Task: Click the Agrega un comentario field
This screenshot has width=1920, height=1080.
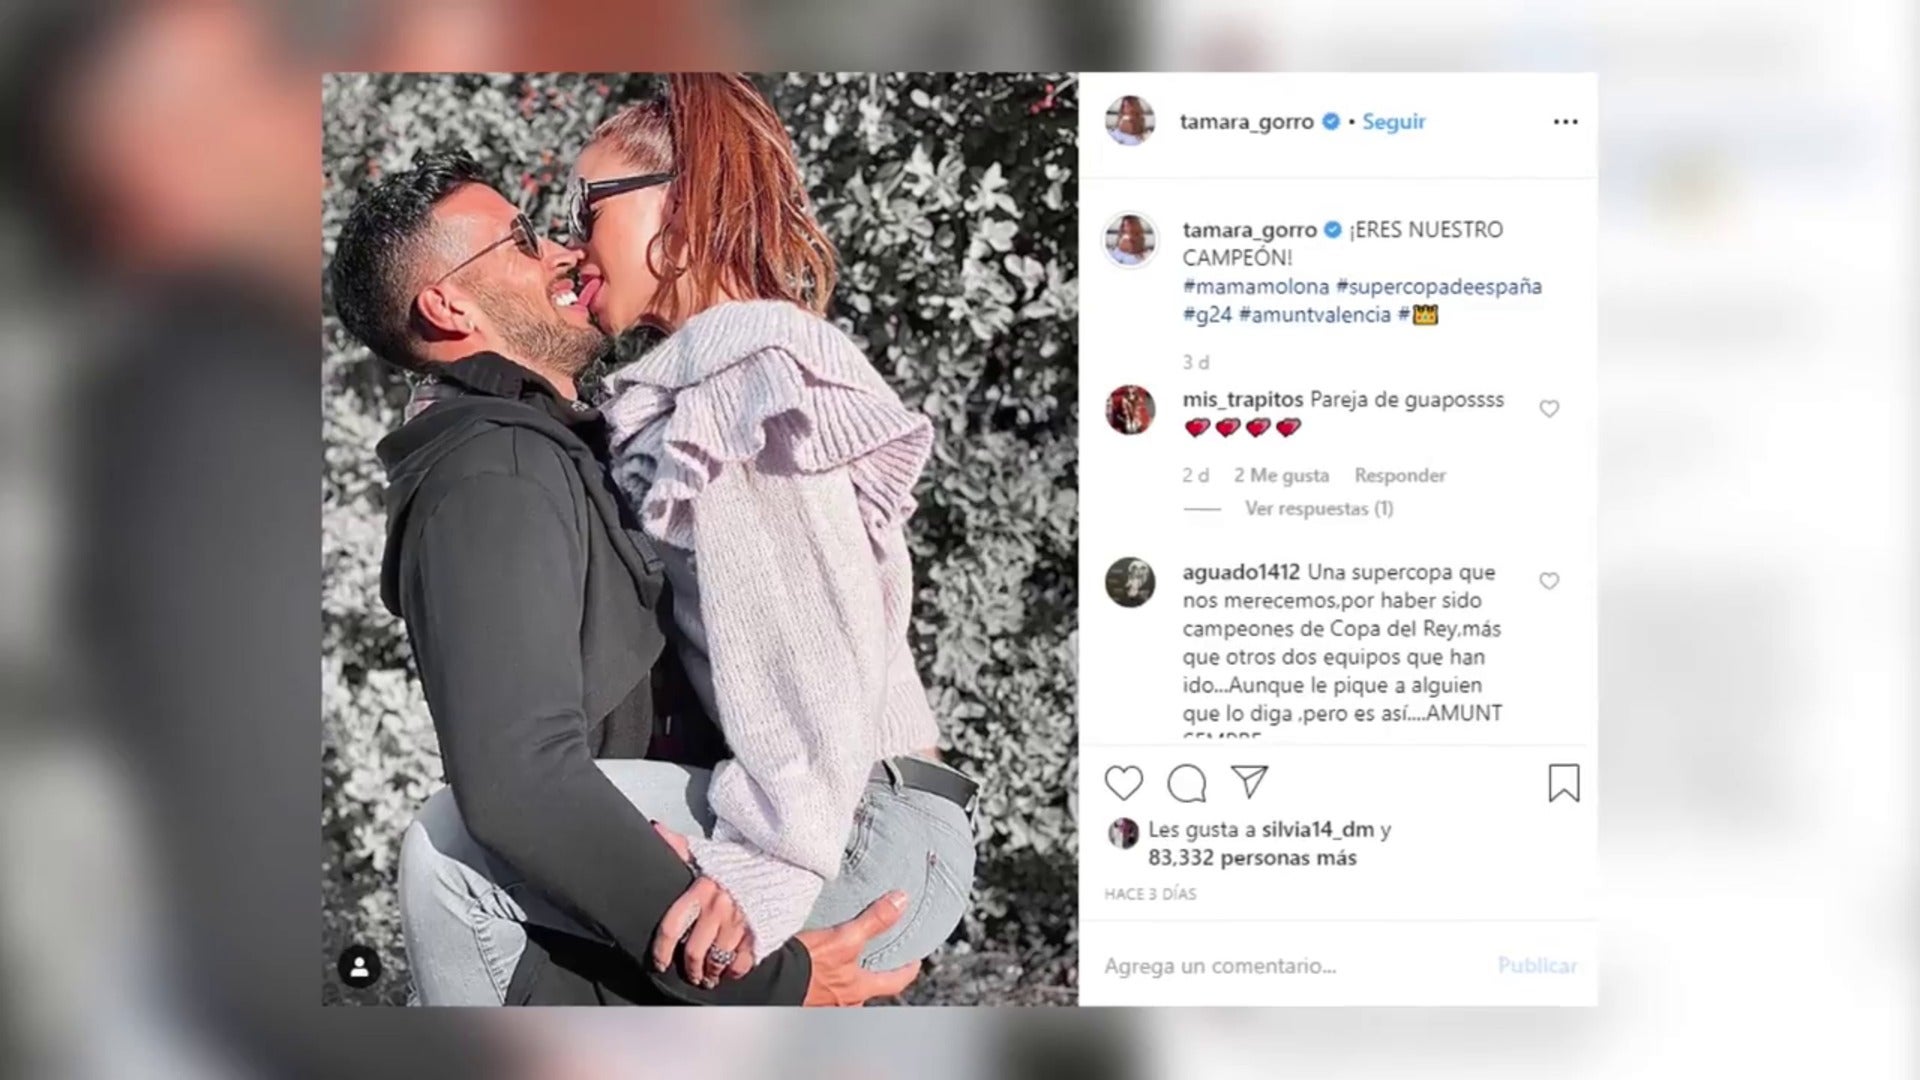Action: pyautogui.click(x=1290, y=966)
